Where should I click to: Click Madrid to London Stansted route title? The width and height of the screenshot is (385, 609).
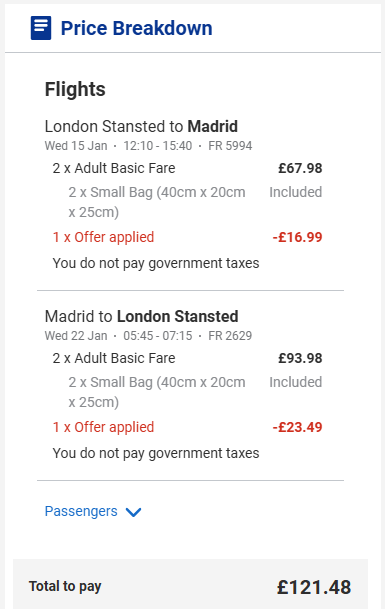141,317
